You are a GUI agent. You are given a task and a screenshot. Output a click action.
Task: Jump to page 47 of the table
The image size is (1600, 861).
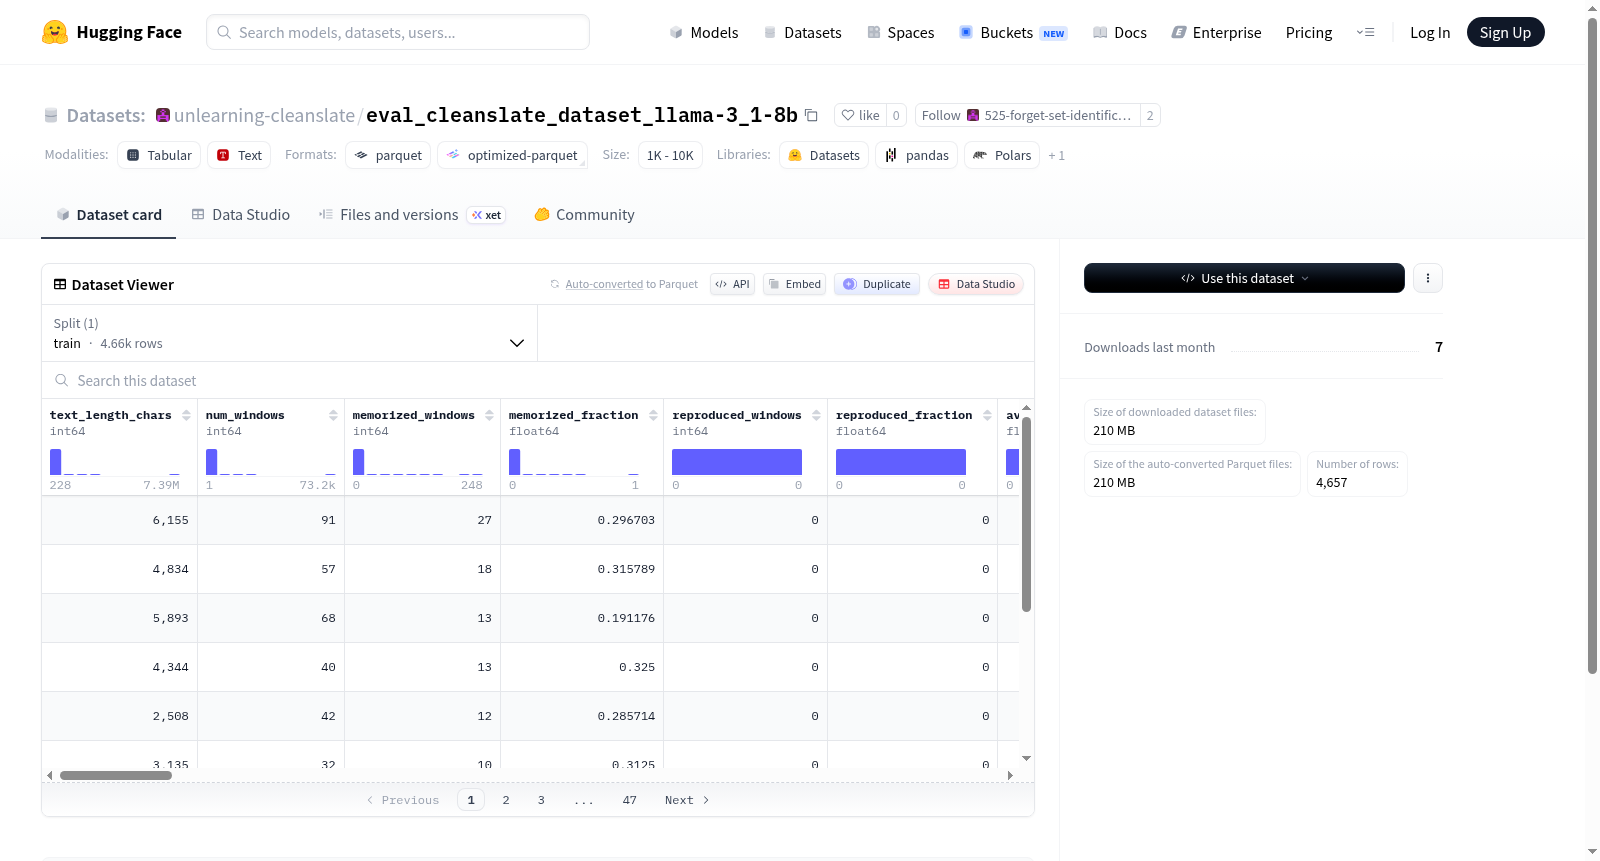coord(629,800)
